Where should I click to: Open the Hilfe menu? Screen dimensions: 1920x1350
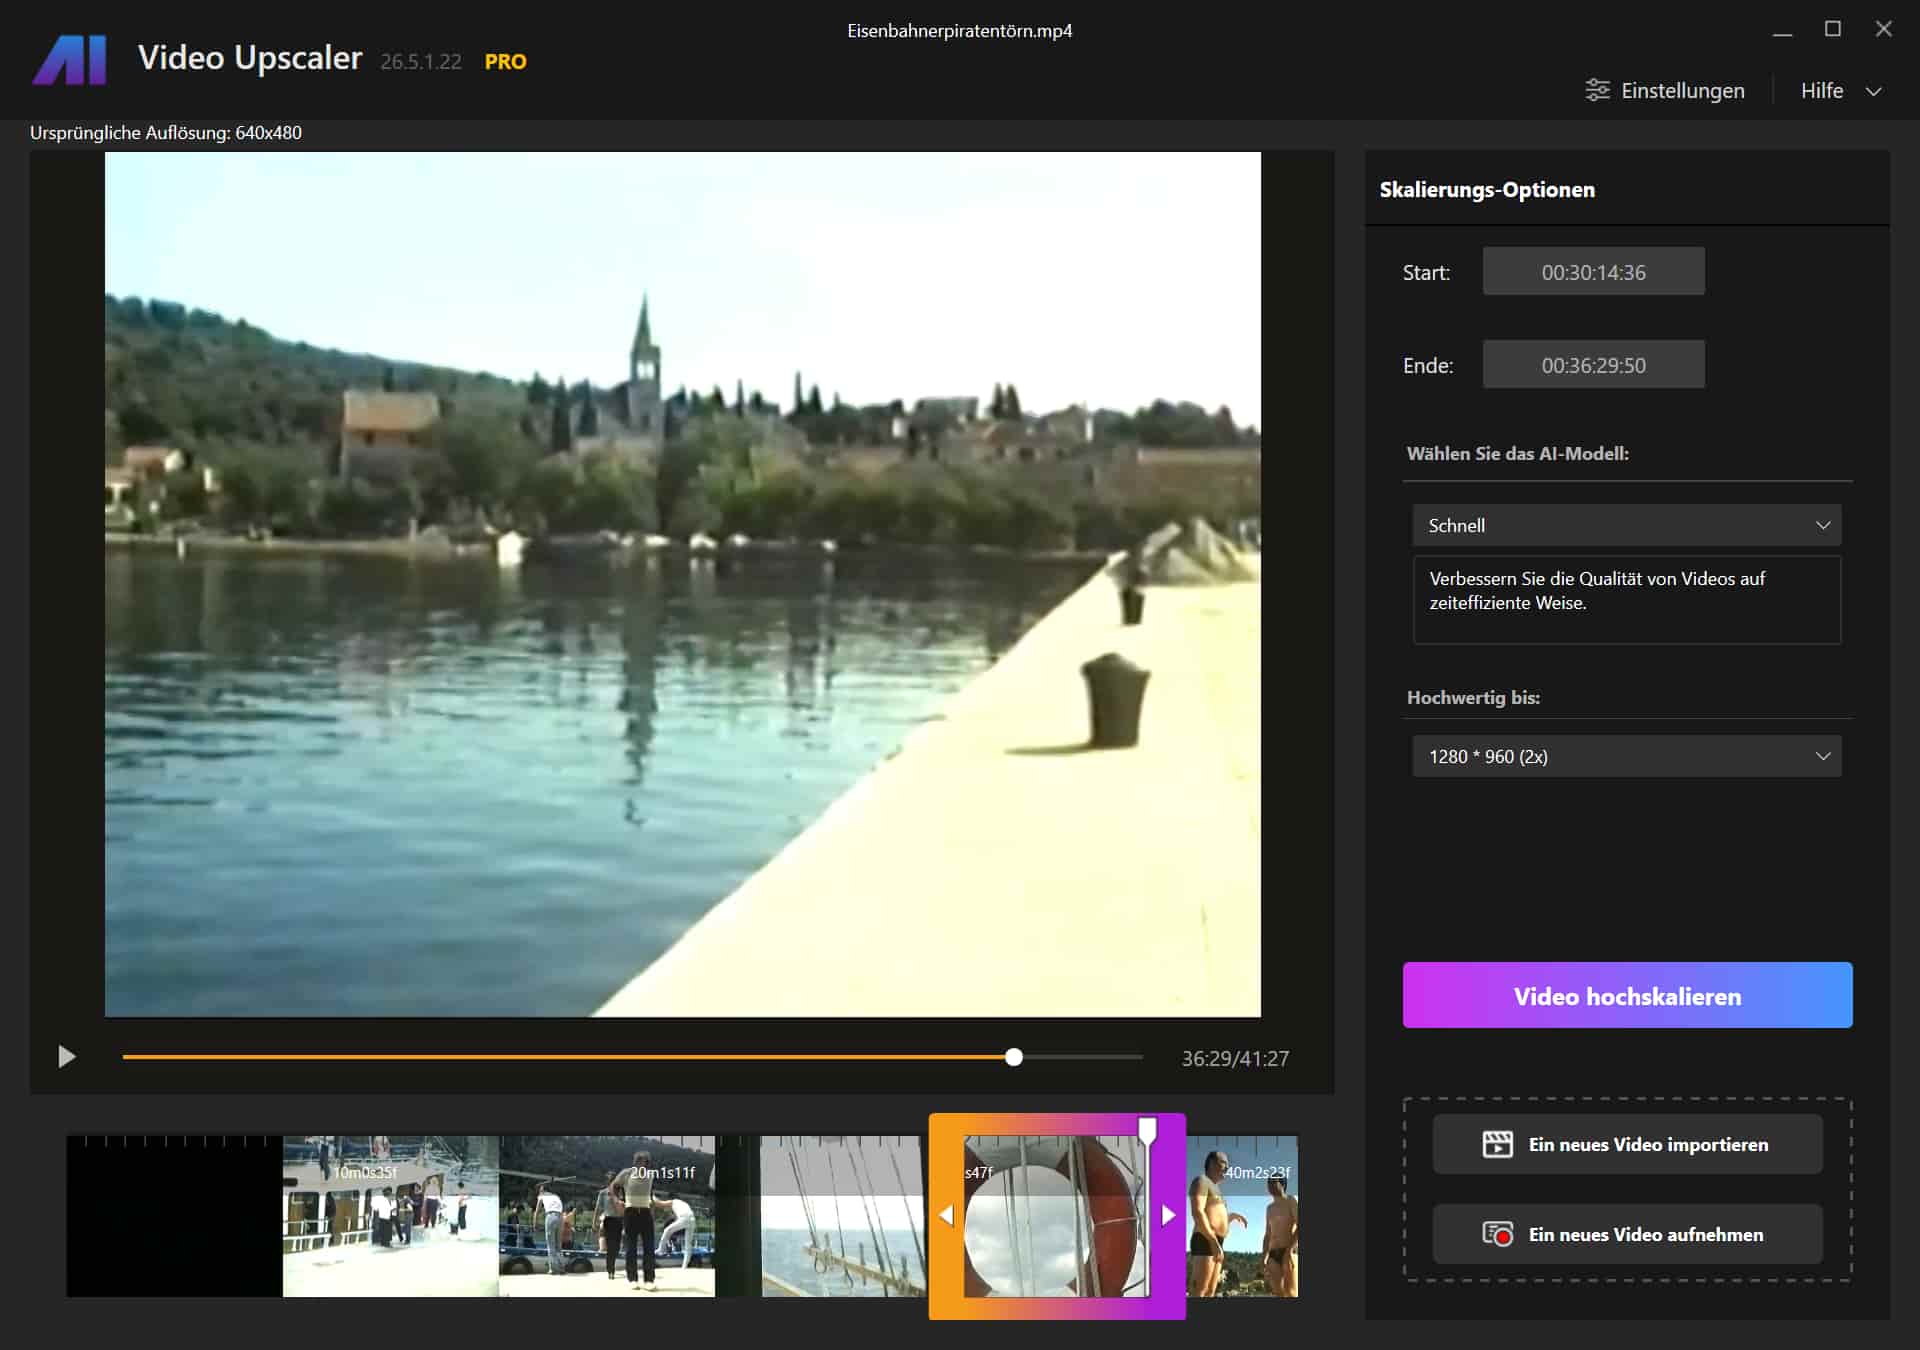tap(1821, 91)
